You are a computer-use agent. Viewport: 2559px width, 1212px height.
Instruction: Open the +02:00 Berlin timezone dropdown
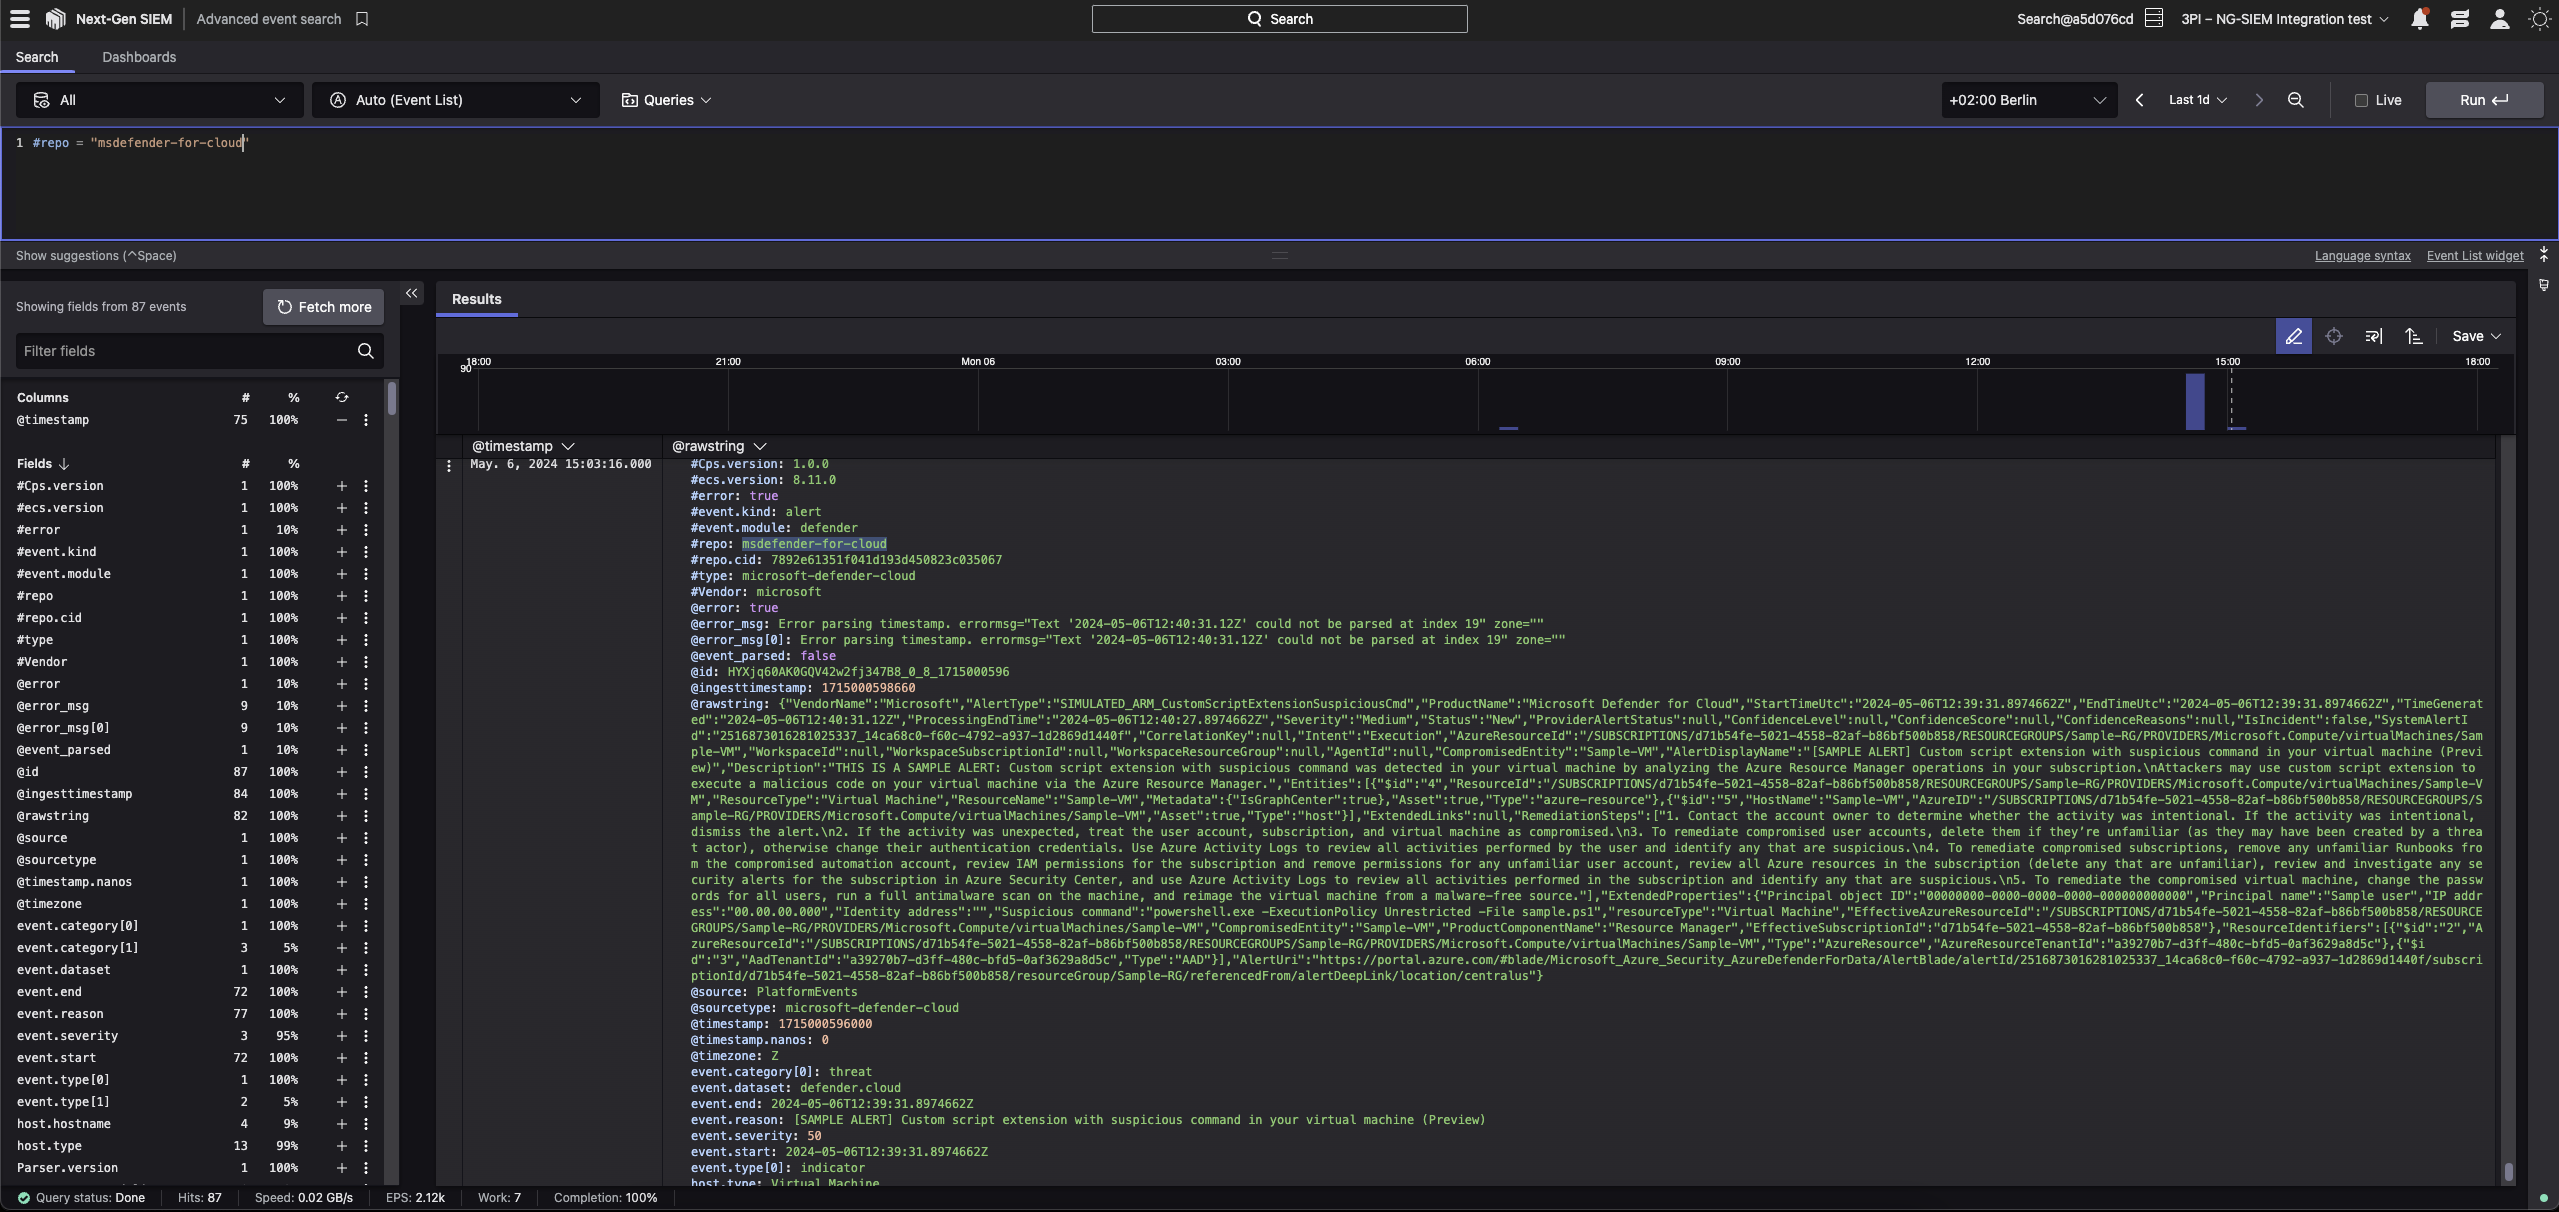2028,100
